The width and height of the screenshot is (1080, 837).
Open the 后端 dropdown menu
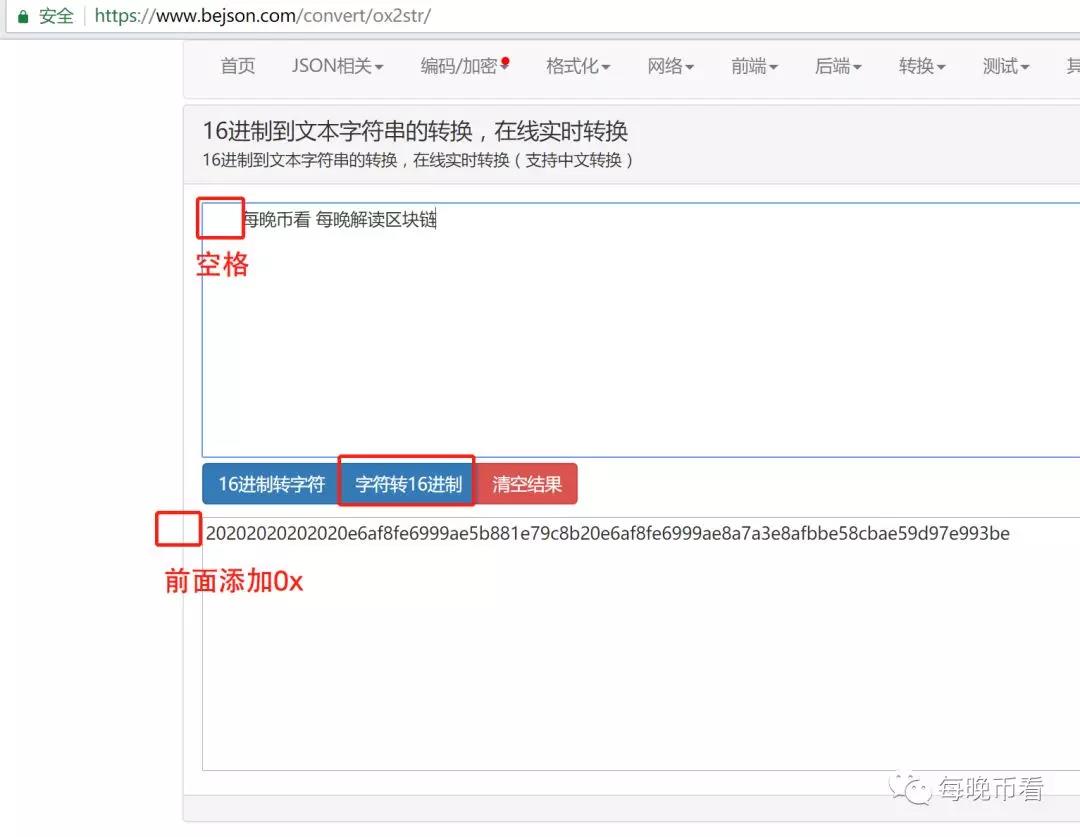click(x=838, y=66)
